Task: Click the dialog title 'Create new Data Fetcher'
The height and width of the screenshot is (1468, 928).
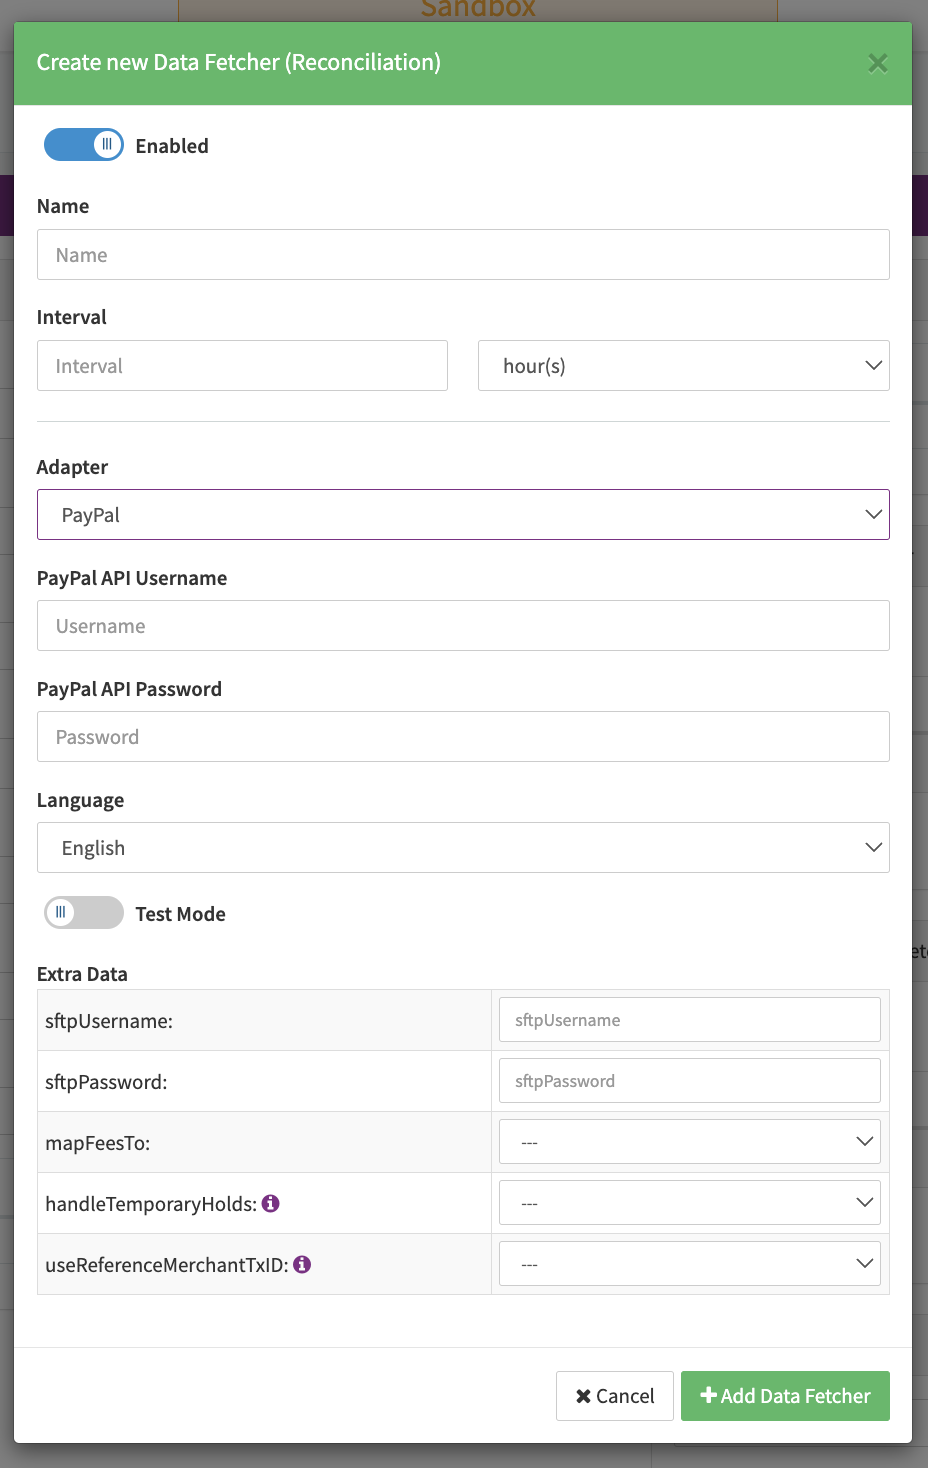Action: (x=238, y=62)
